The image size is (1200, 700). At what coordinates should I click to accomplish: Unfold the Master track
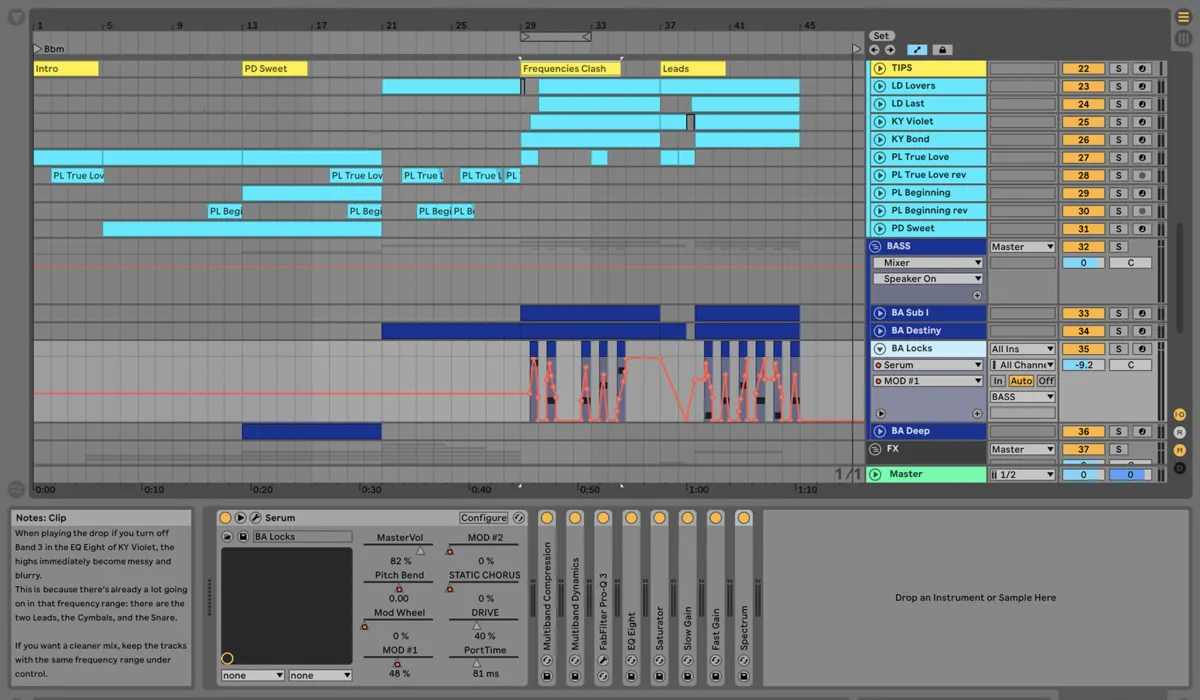[x=876, y=474]
